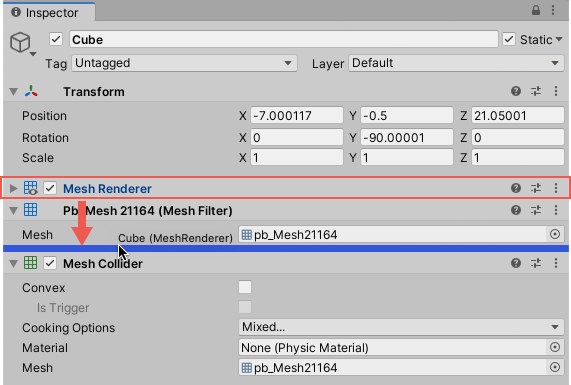571x385 pixels.
Task: Open Transform component more options menu
Action: (x=556, y=91)
